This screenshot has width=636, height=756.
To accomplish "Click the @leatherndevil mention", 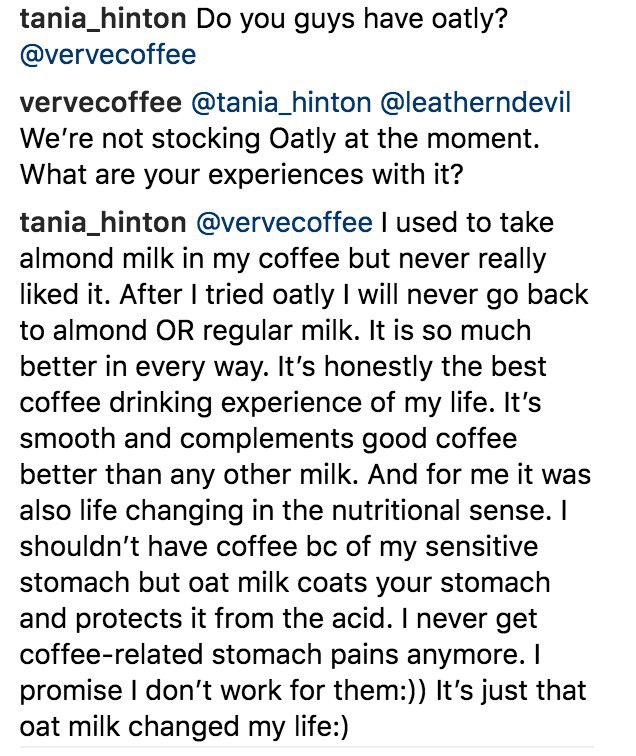I will [475, 103].
